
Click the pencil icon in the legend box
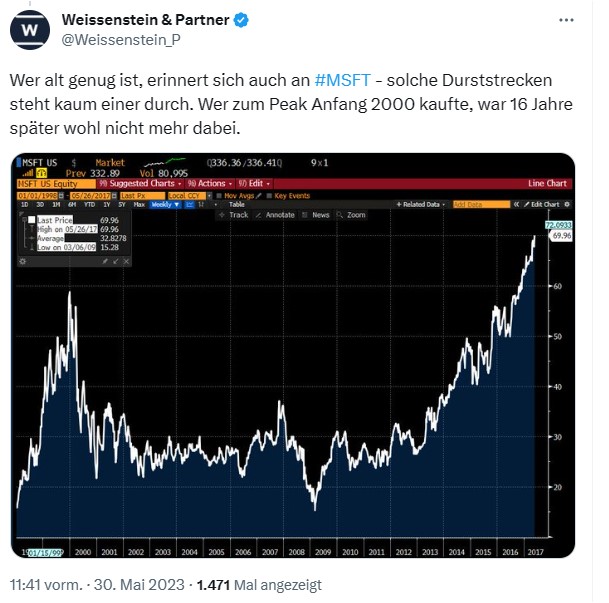pos(104,261)
